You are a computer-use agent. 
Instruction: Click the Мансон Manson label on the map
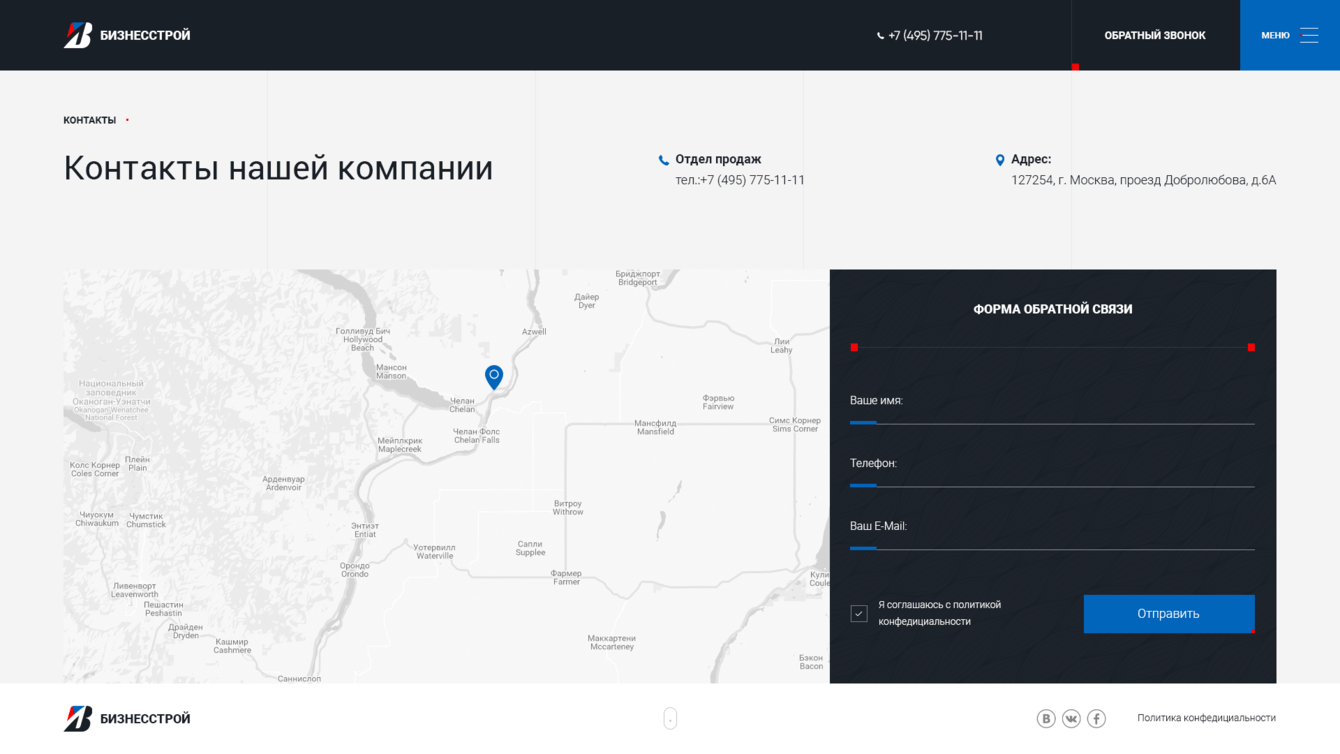click(391, 372)
